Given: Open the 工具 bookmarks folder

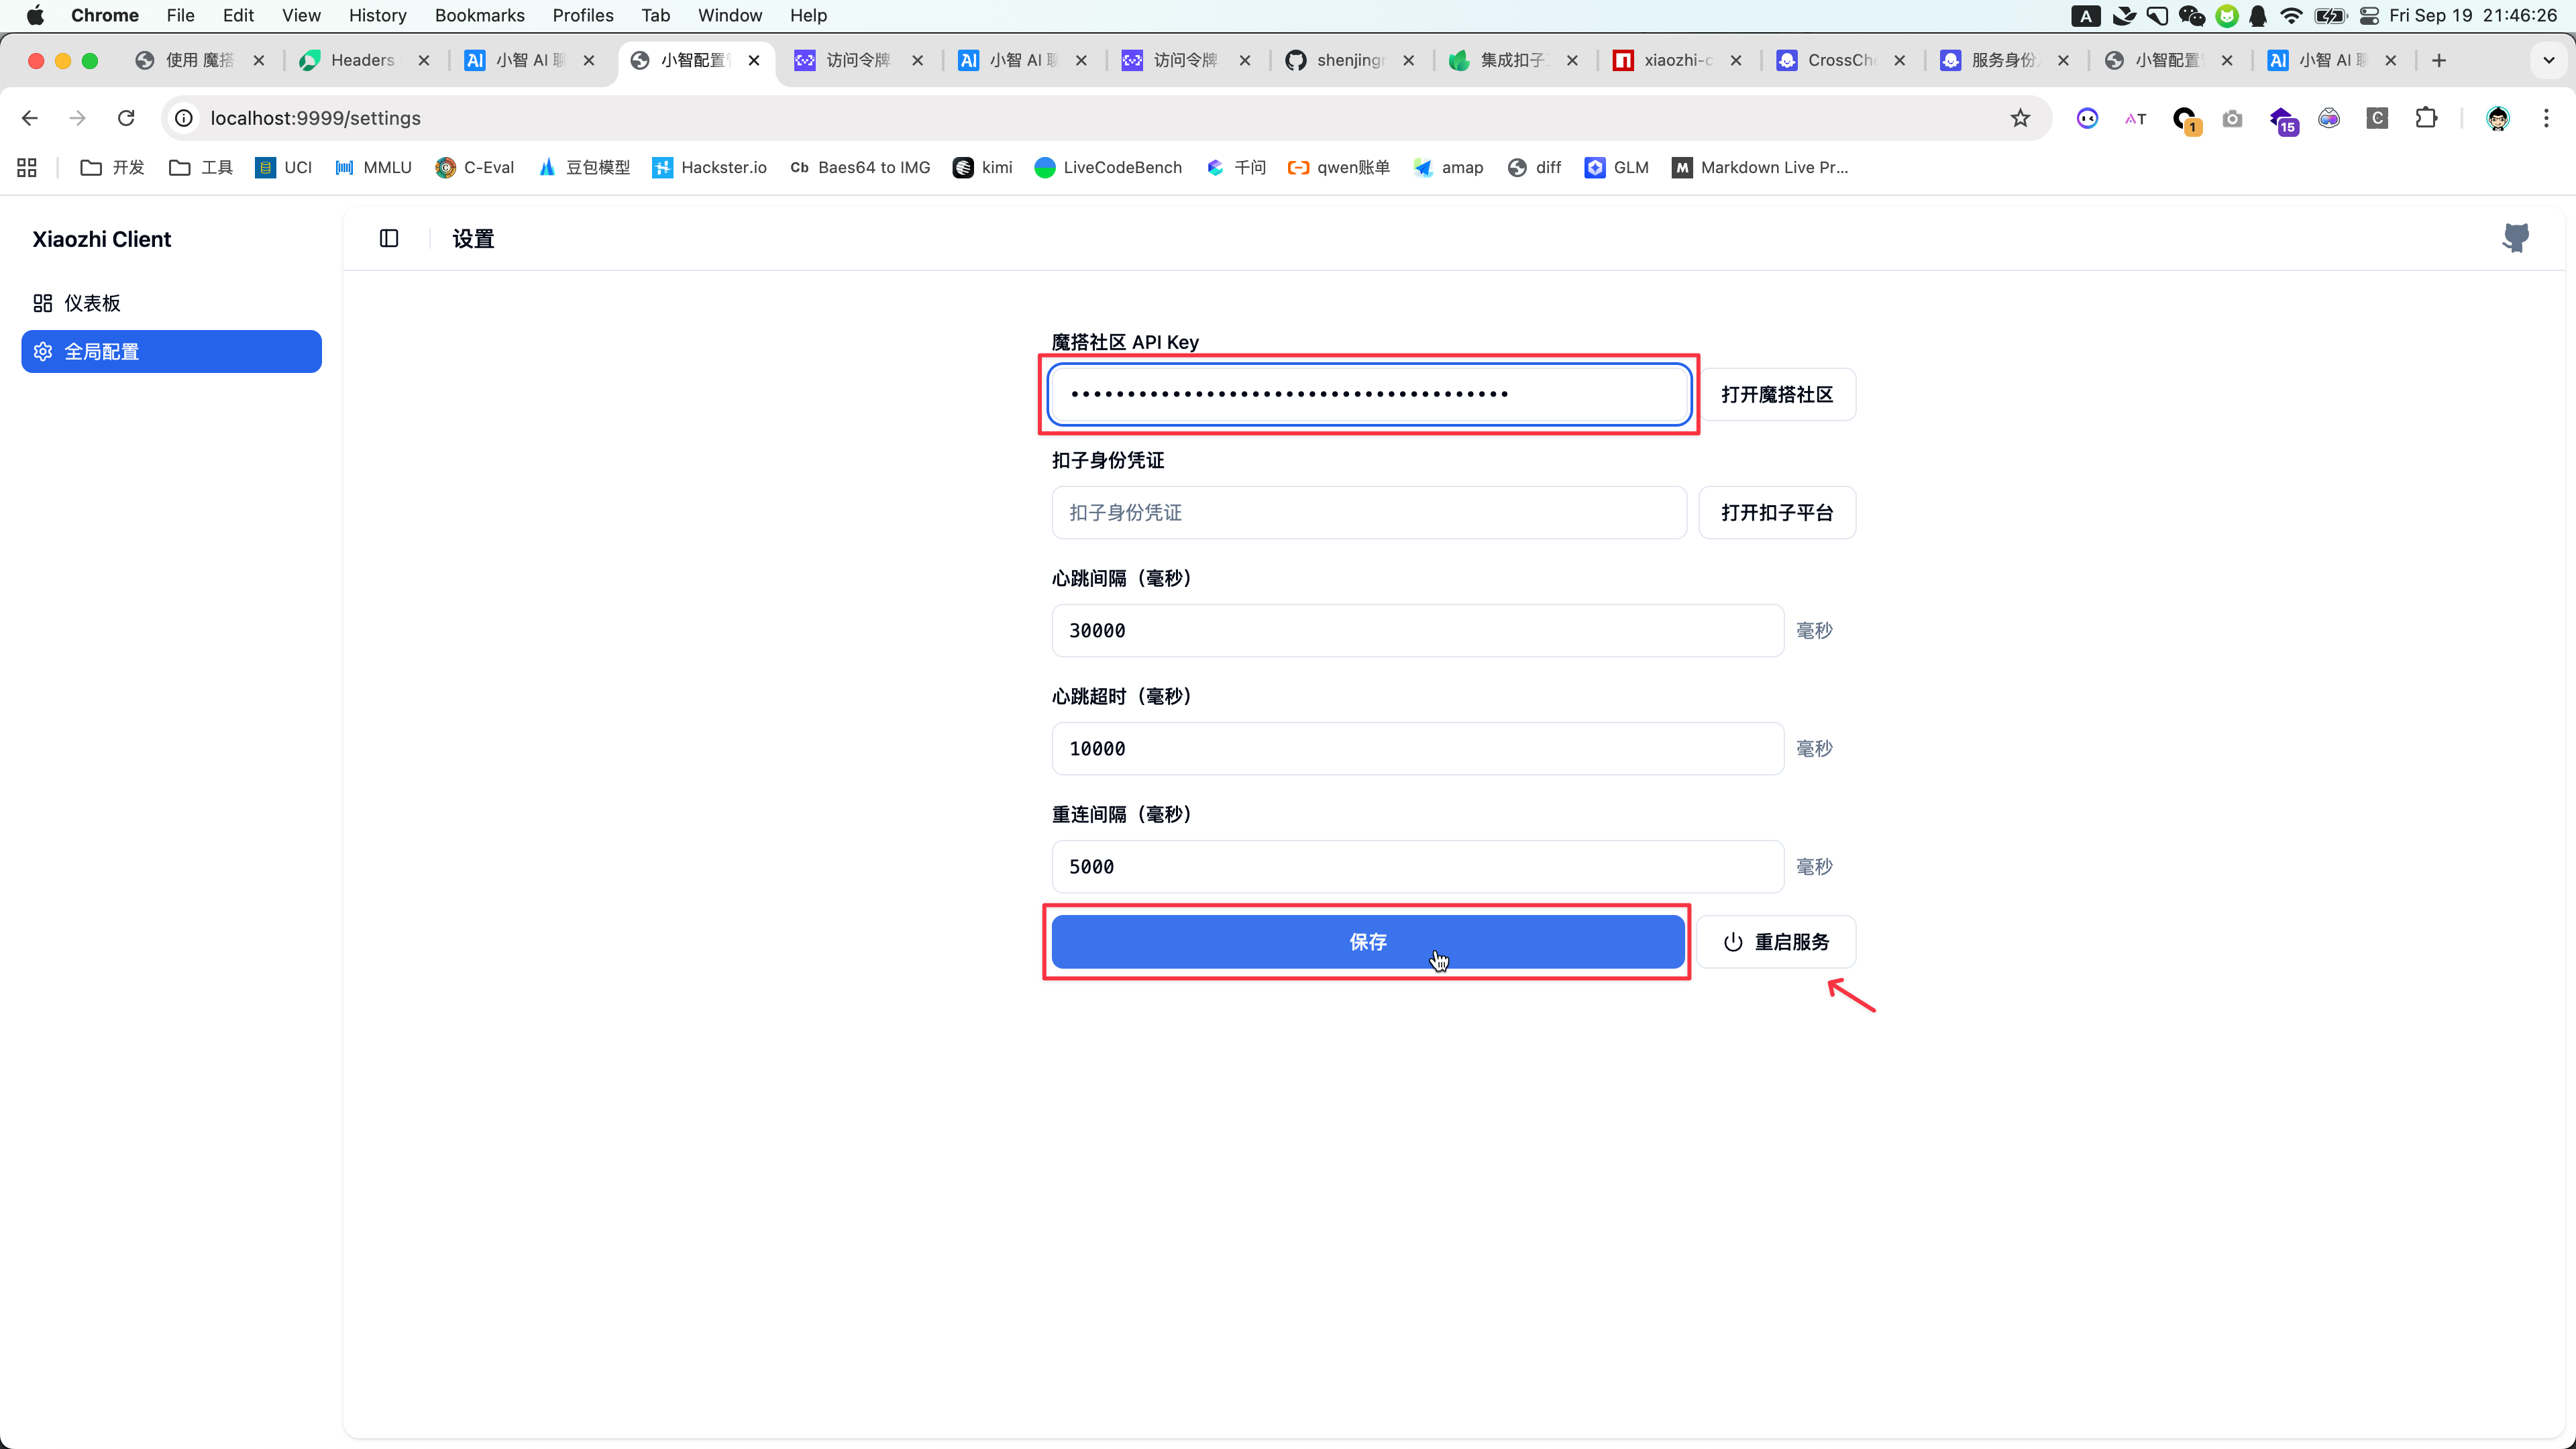Looking at the screenshot, I should (201, 167).
